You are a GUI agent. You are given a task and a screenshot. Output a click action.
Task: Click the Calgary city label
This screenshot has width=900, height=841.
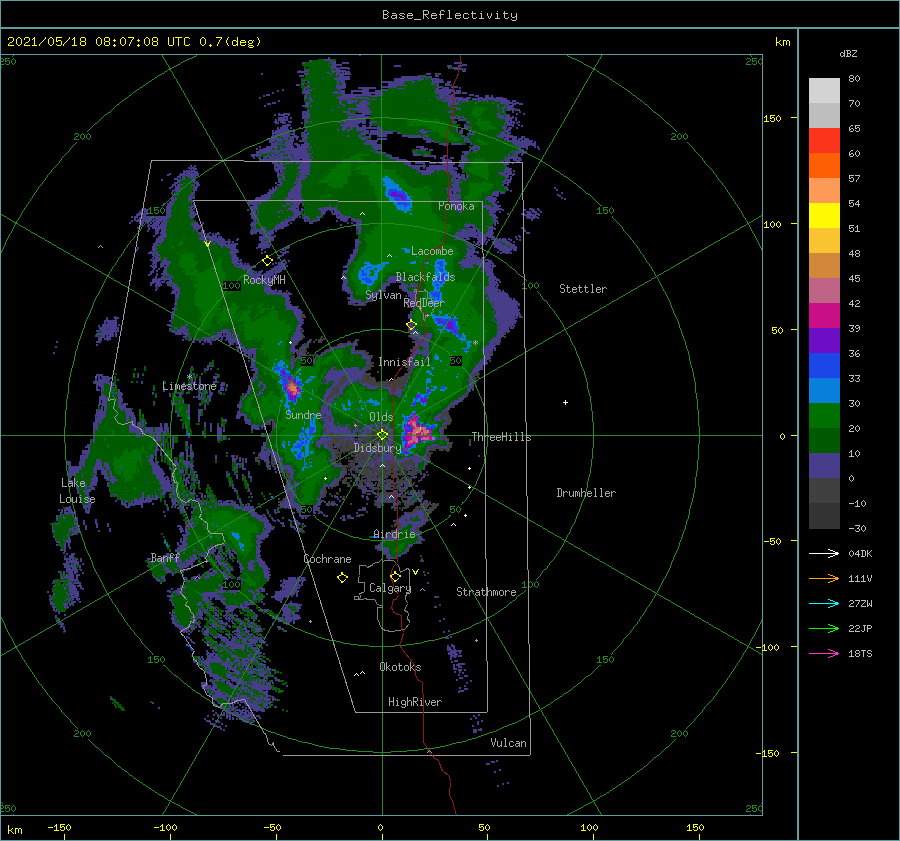pyautogui.click(x=390, y=588)
